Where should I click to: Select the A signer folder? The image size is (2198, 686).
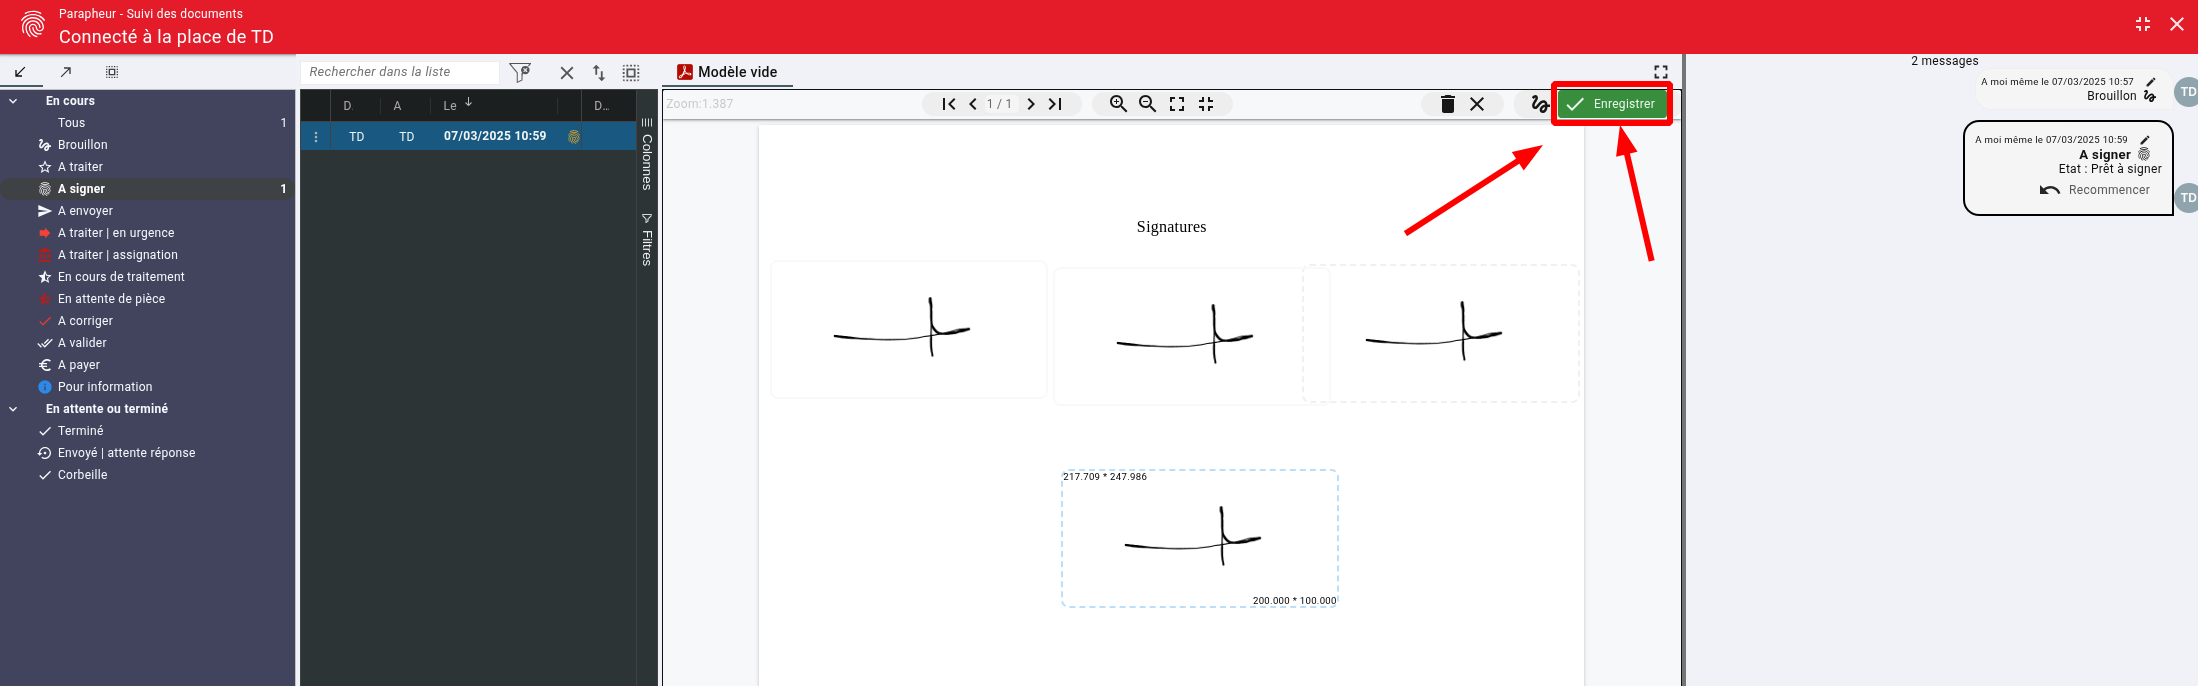(x=147, y=189)
